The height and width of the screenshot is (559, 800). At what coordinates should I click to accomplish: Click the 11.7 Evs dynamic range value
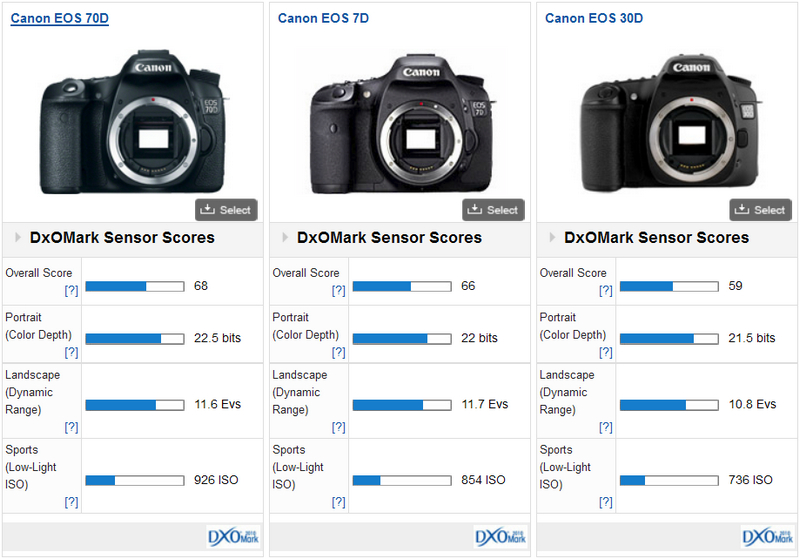[485, 404]
